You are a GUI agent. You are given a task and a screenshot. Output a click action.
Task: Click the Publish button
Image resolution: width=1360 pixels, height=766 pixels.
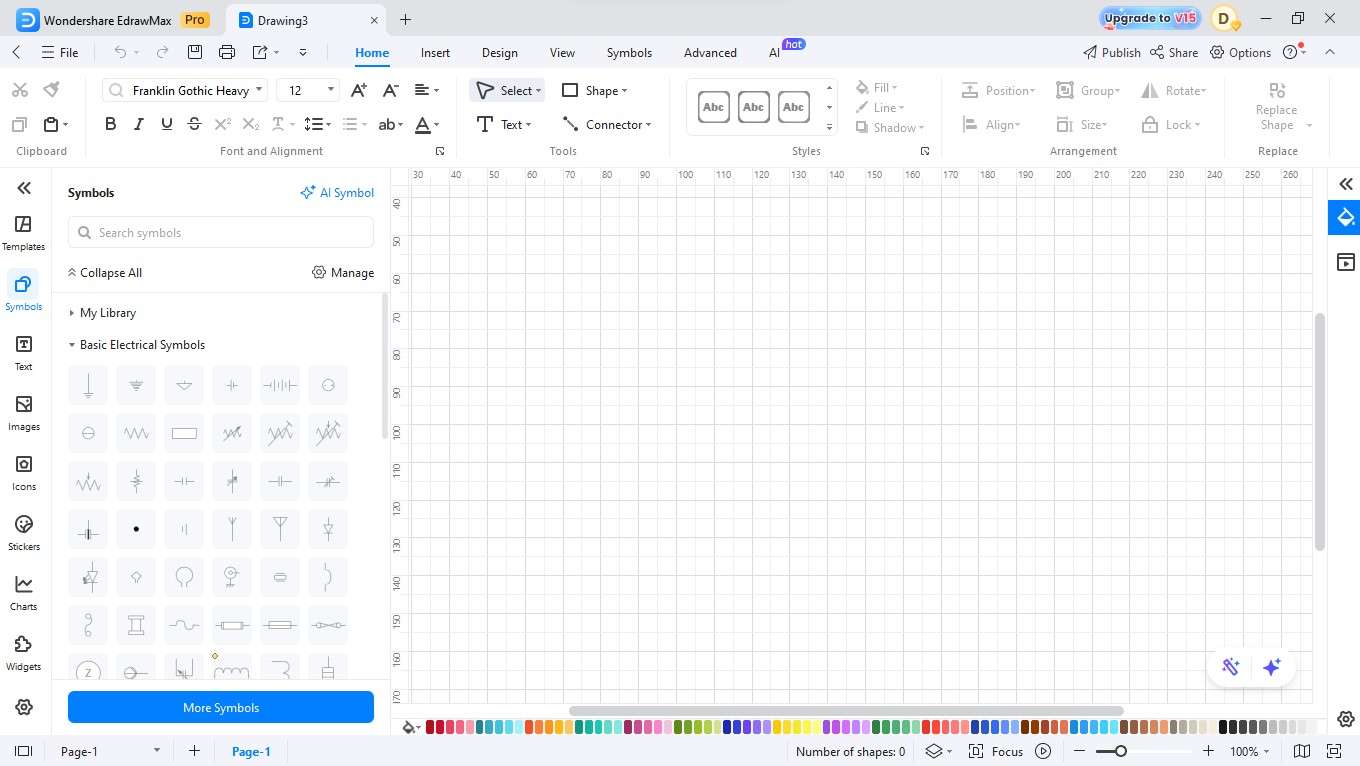(x=1111, y=52)
